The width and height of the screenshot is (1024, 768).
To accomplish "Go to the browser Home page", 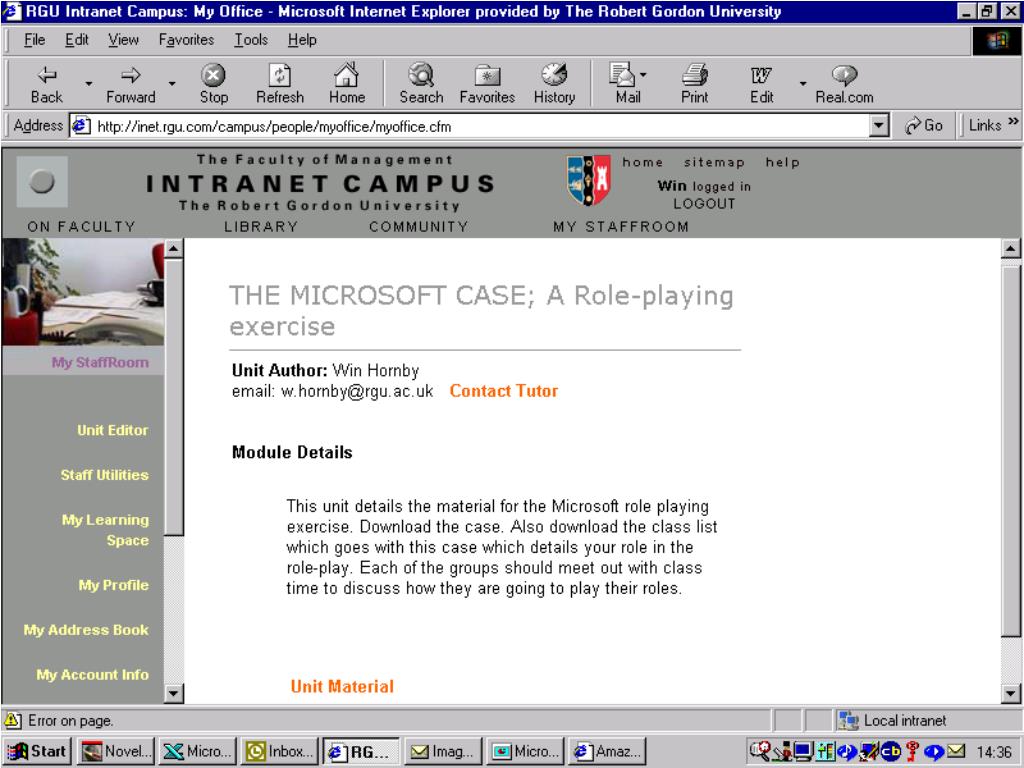I will click(347, 84).
